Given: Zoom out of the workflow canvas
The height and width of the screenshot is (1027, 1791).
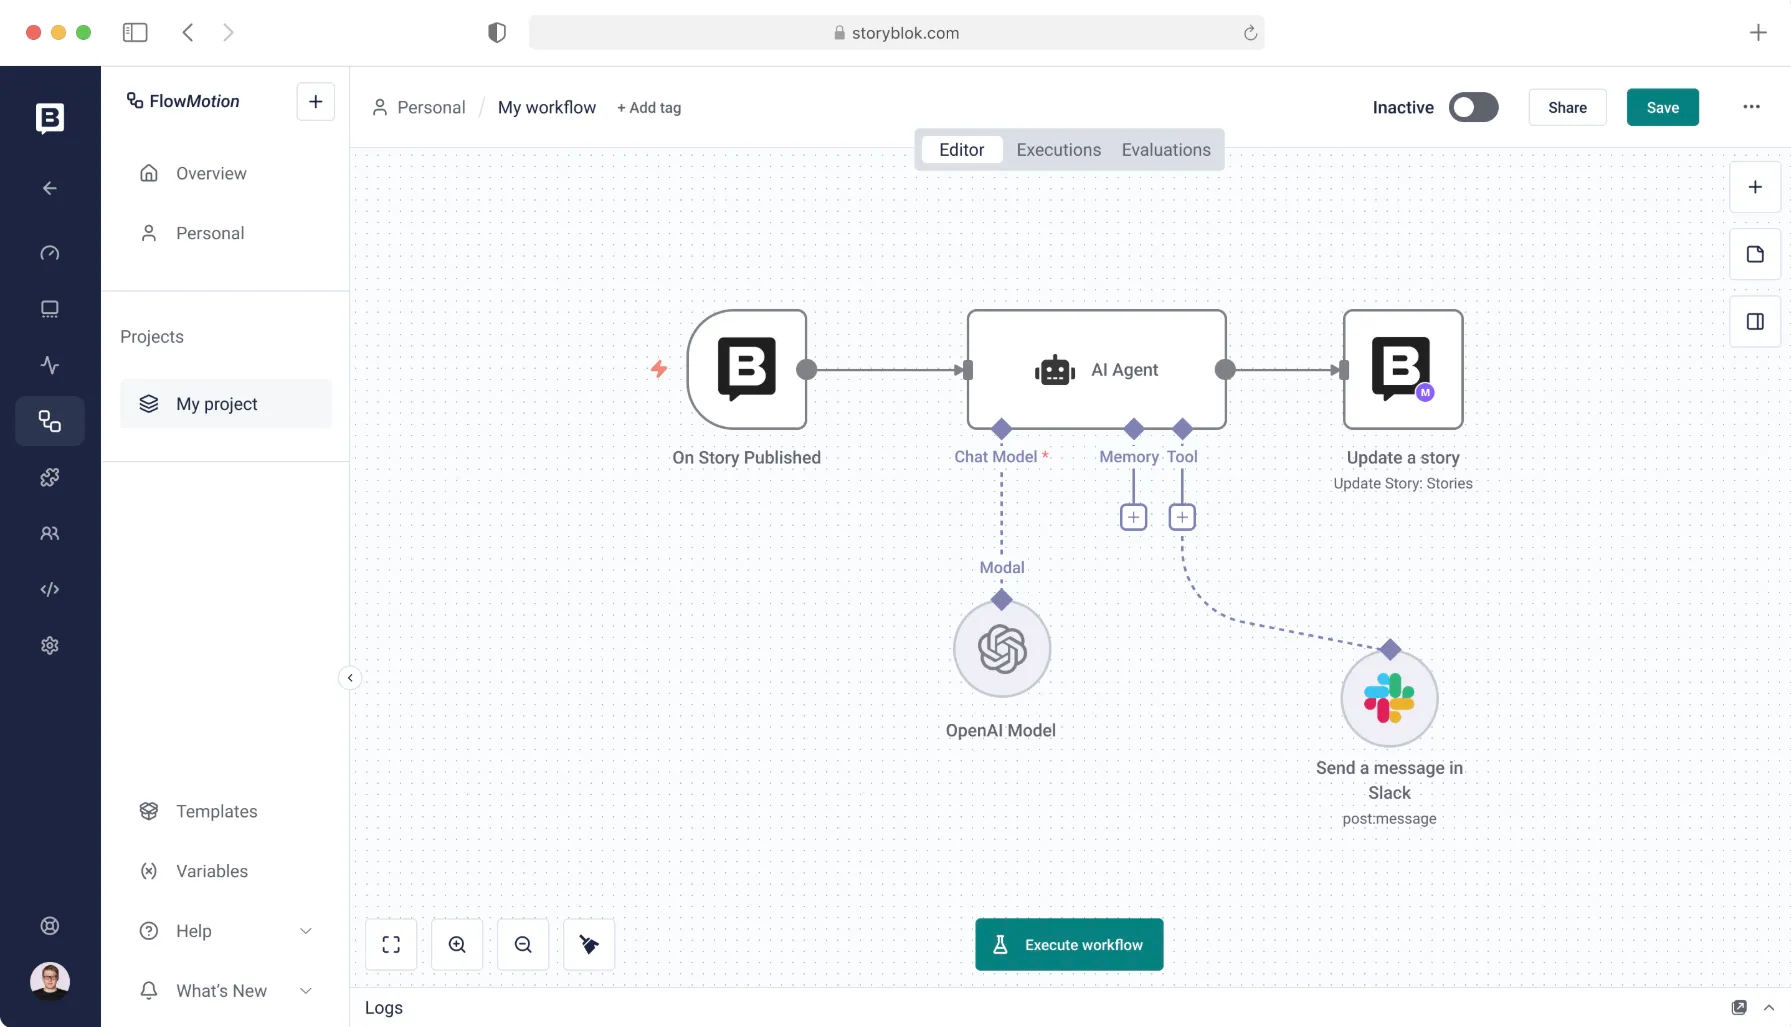Looking at the screenshot, I should 523,944.
